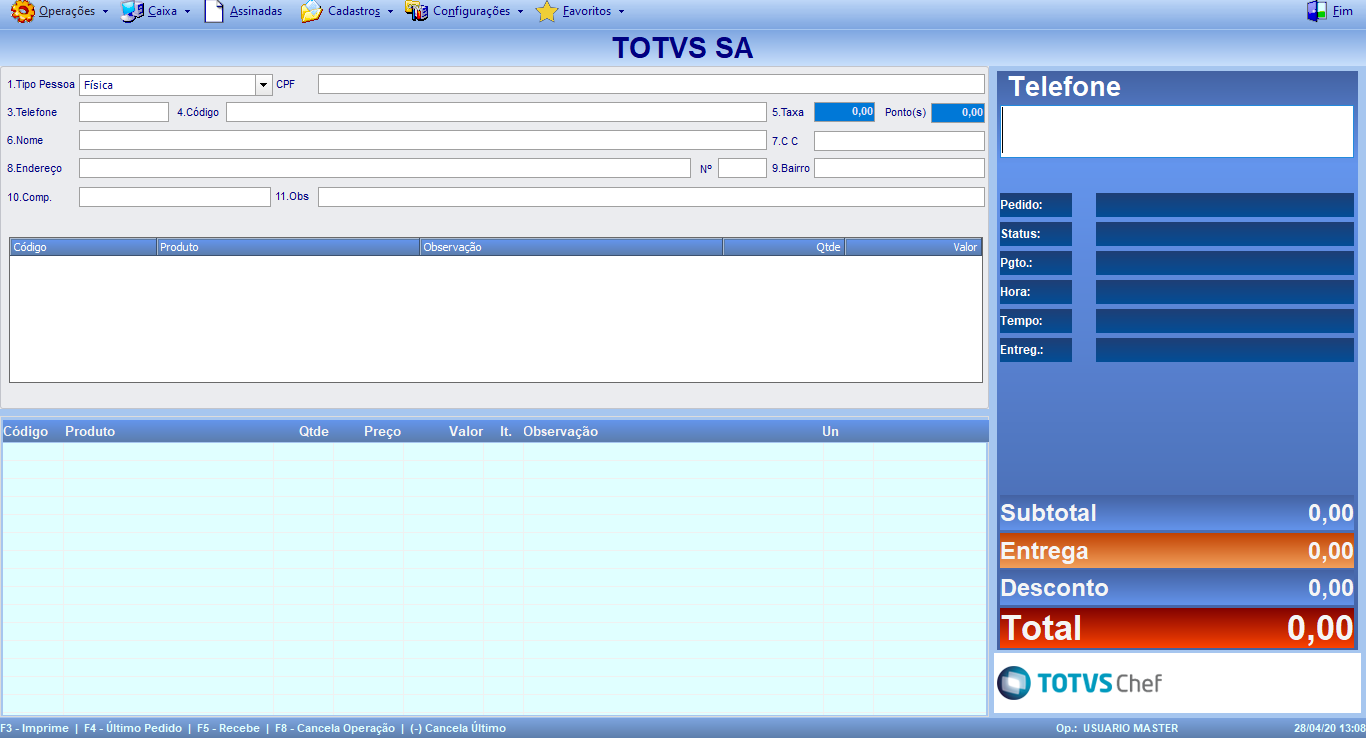Focus the 9.Bairro field
The image size is (1366, 738).
click(x=899, y=168)
